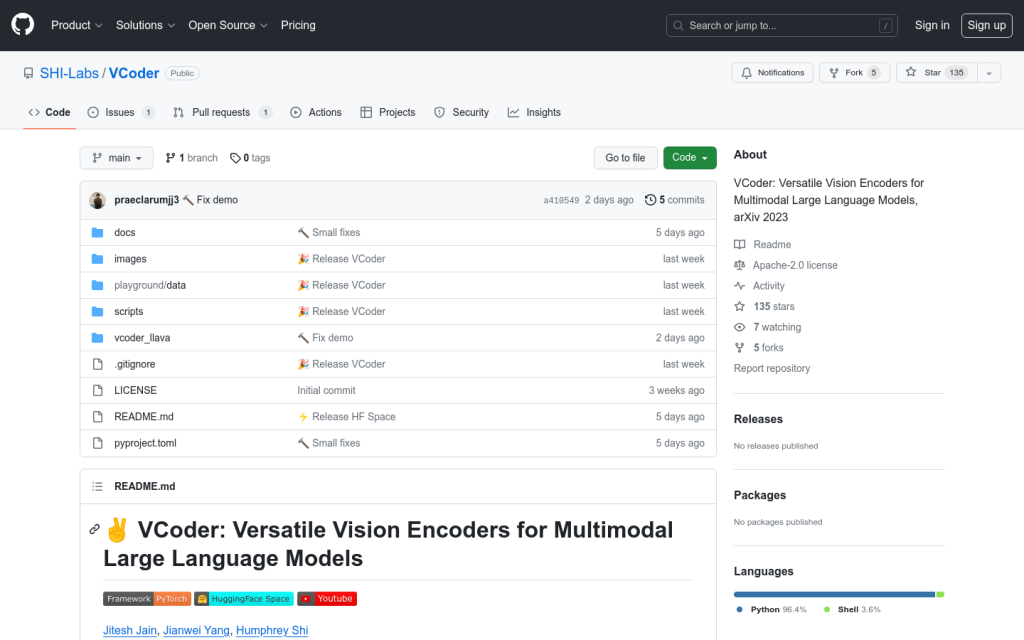1024x640 pixels.
Task: Click the Report repository link
Action: coord(771,368)
